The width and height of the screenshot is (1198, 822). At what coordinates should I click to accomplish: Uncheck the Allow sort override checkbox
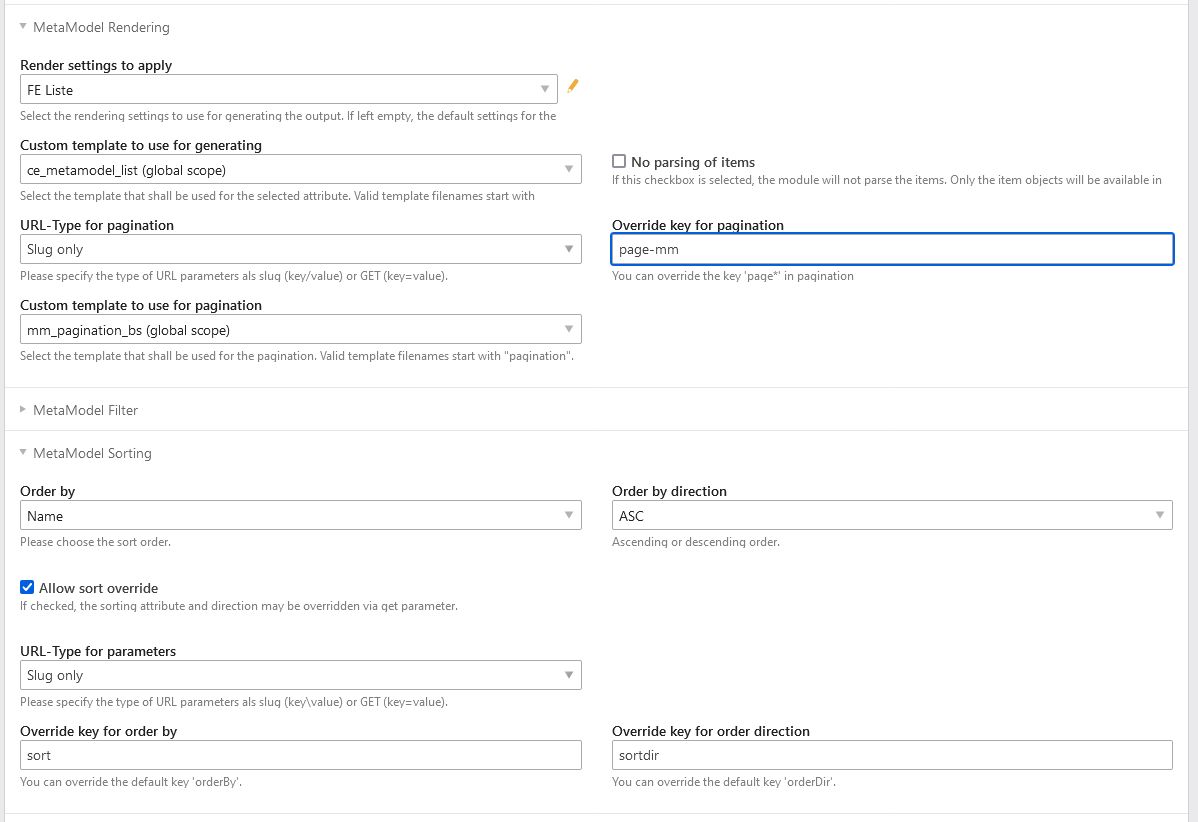pyautogui.click(x=27, y=587)
